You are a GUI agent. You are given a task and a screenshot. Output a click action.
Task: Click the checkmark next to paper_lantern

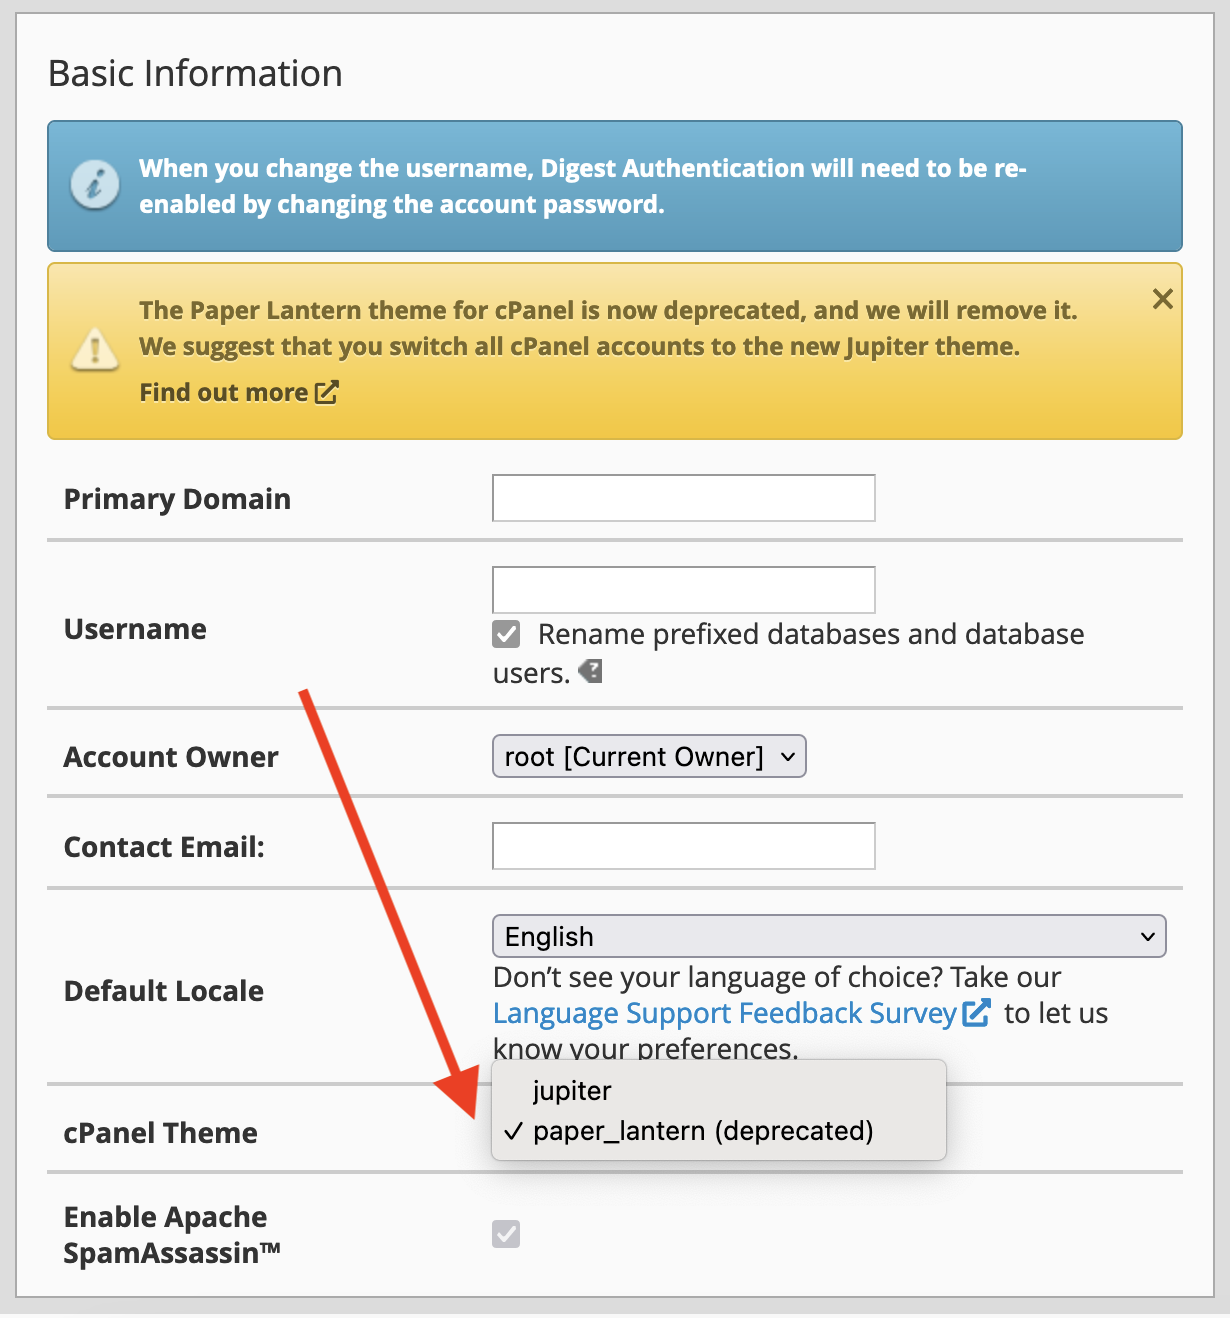point(514,1131)
